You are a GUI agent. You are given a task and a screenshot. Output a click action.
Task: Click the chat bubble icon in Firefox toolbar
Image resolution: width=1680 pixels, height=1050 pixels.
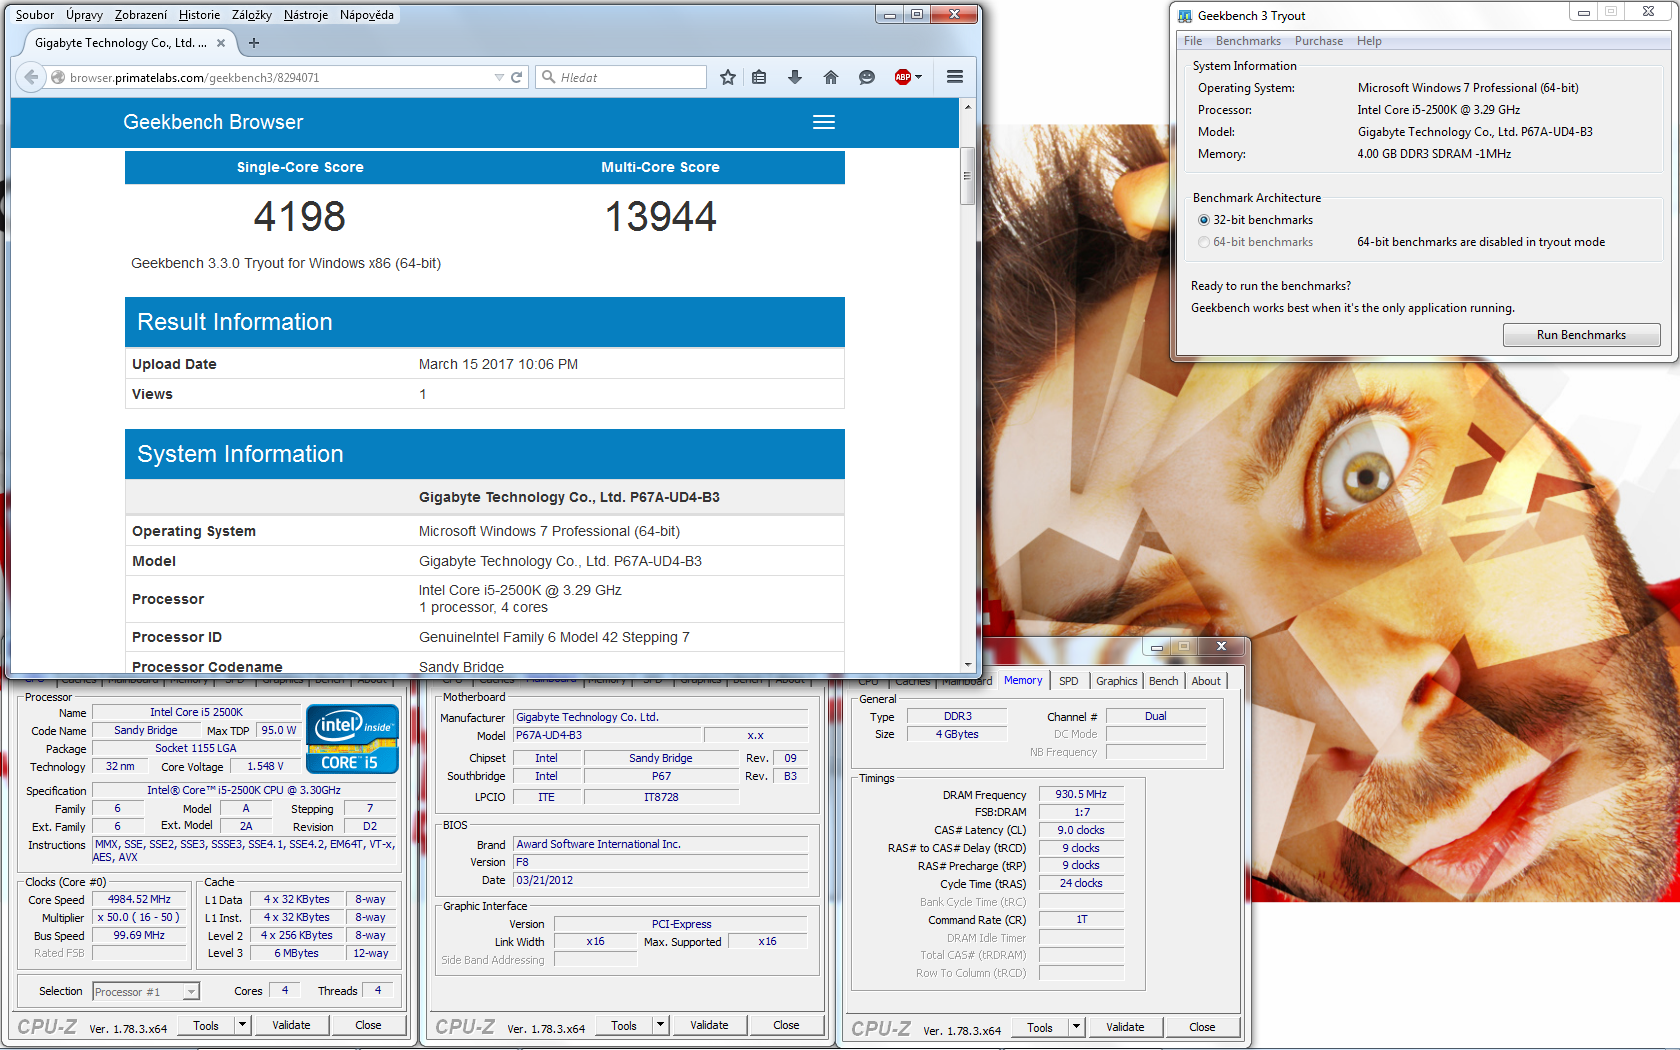click(867, 77)
